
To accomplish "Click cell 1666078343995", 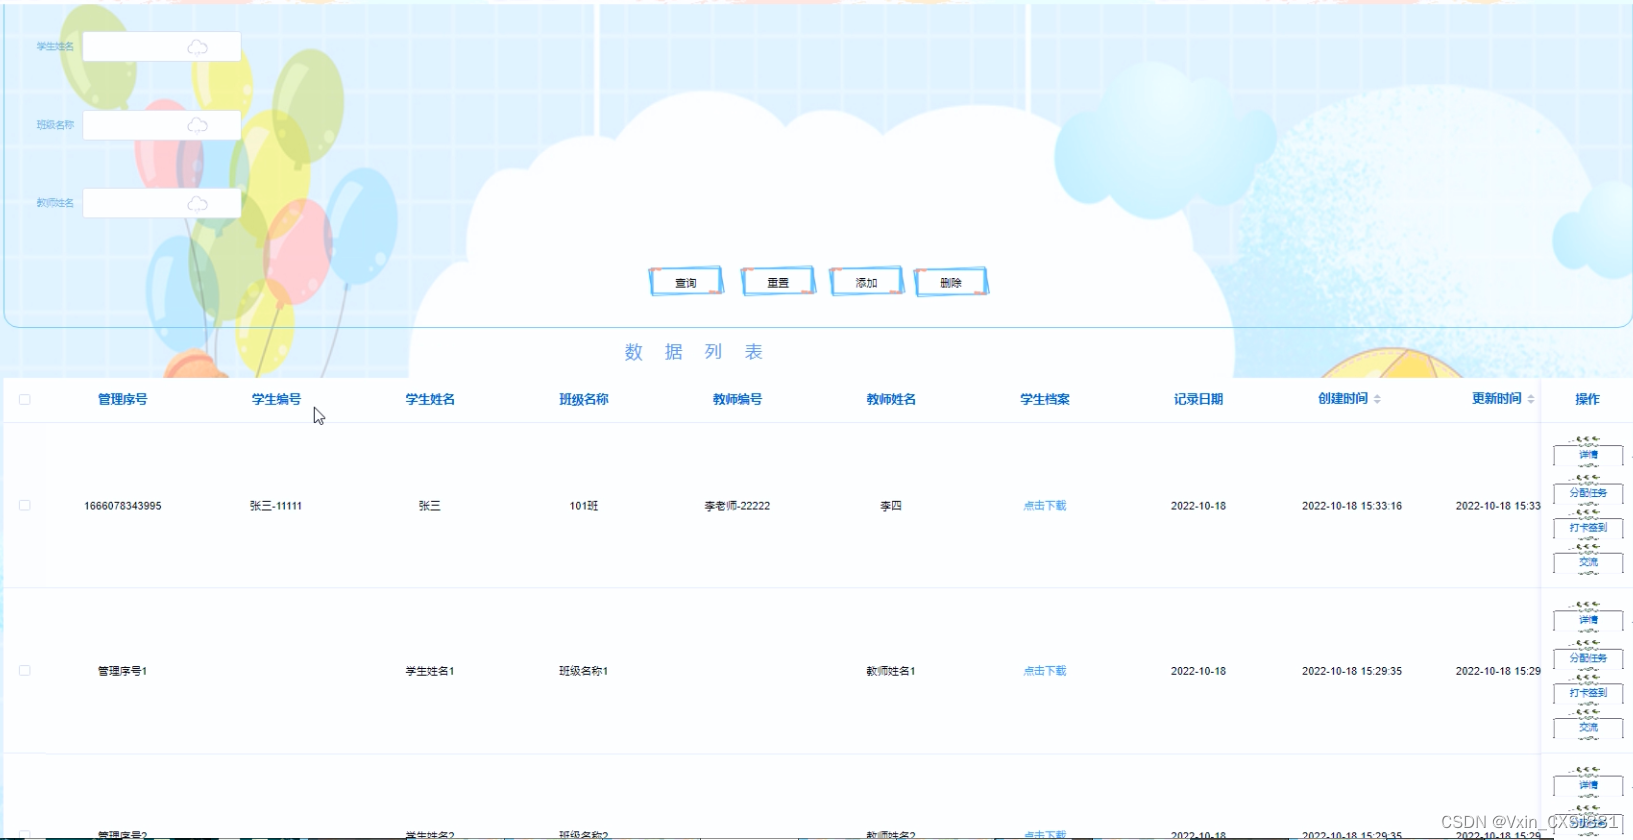I will pos(122,506).
